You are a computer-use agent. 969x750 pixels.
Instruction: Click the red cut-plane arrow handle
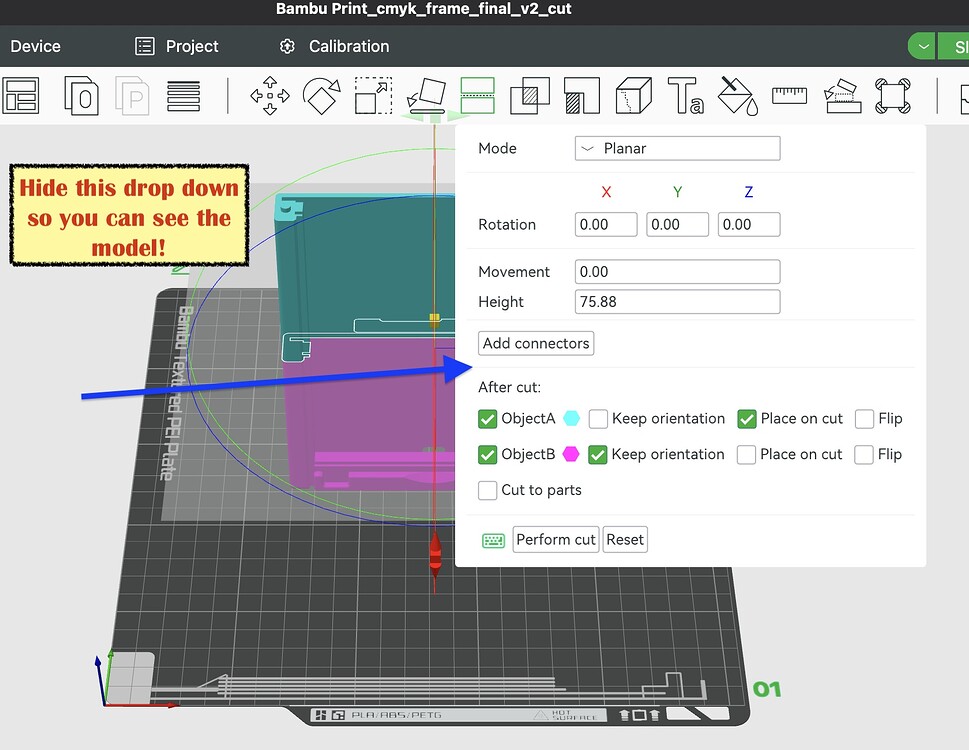point(435,555)
